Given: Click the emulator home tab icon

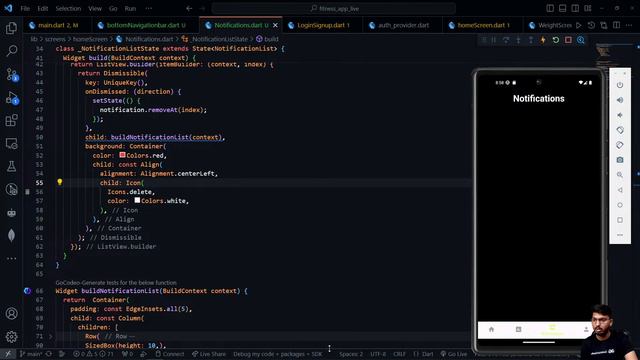Looking at the screenshot, I should 491,329.
